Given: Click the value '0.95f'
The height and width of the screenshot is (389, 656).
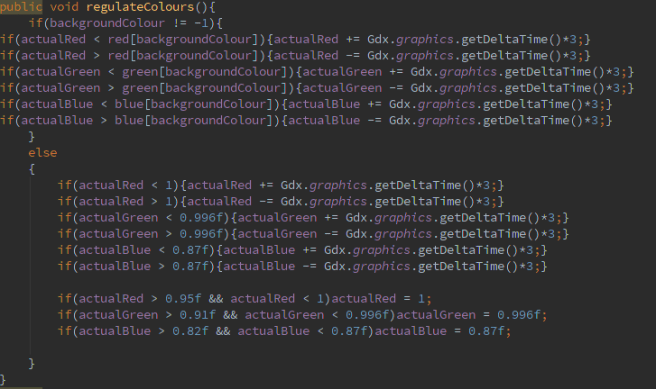Looking at the screenshot, I should [x=183, y=299].
